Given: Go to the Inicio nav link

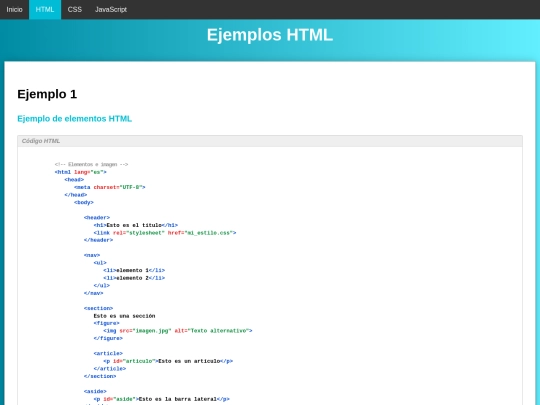Looking at the screenshot, I should [14, 10].
